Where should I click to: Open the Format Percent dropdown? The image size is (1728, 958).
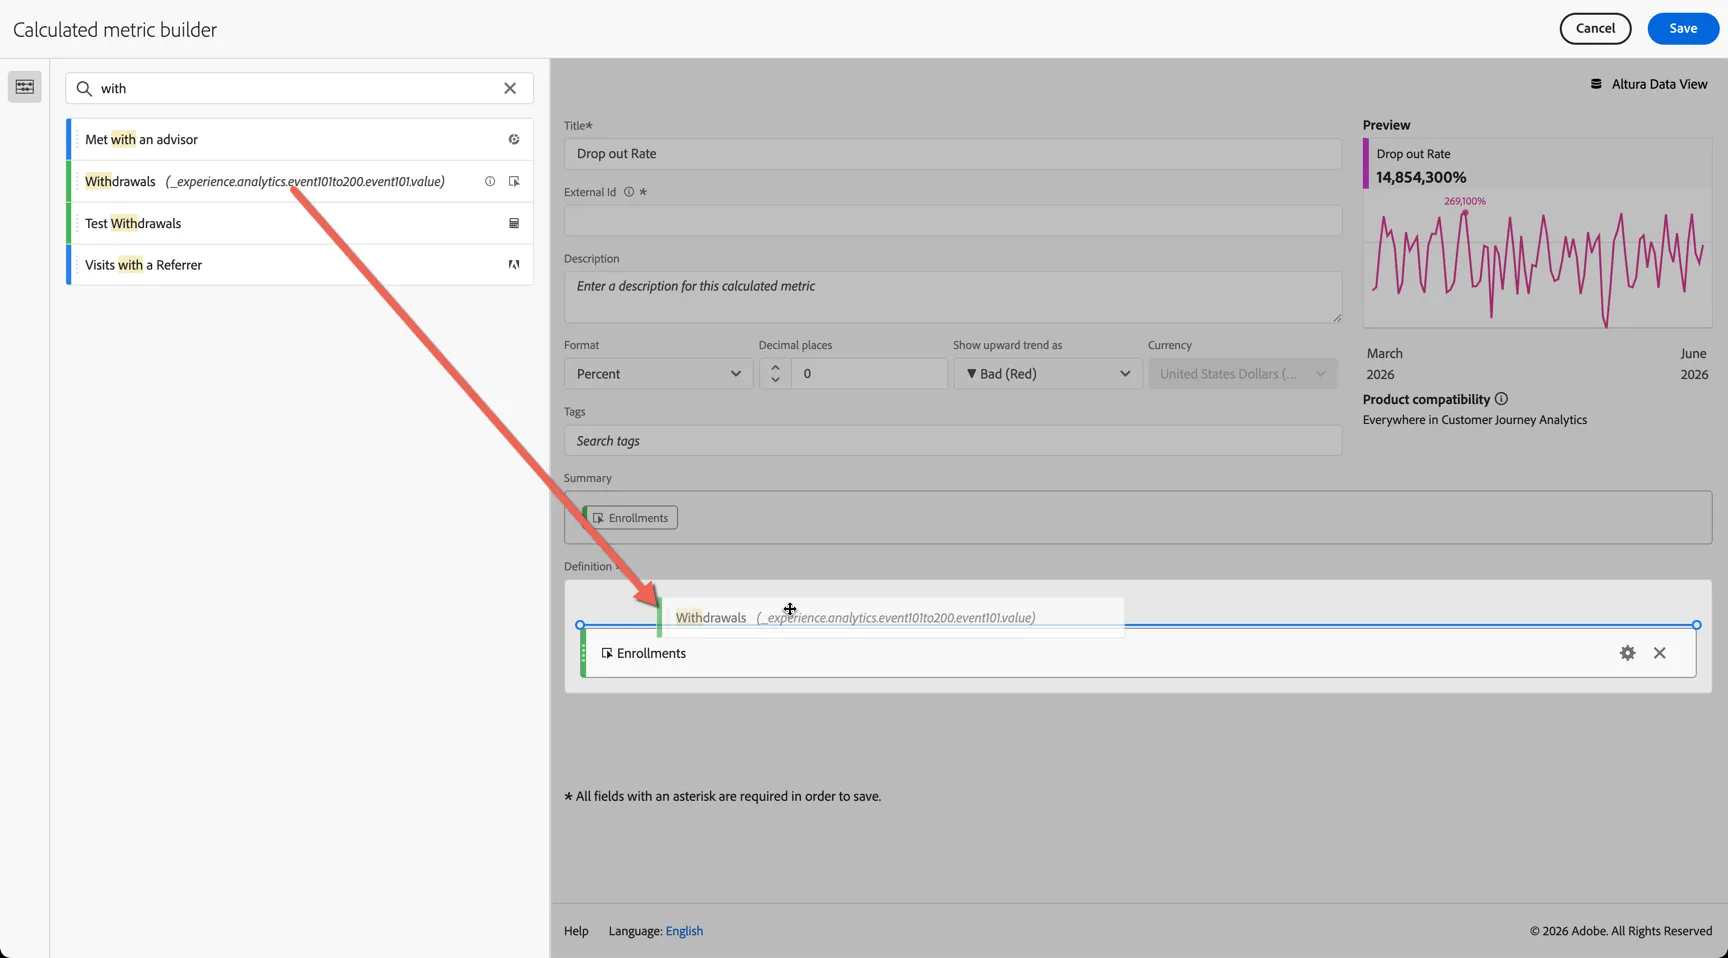click(658, 374)
